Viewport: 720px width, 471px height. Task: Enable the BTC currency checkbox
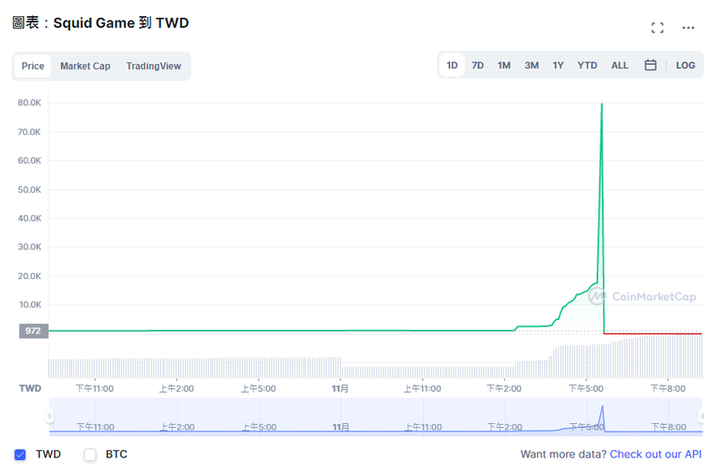point(90,455)
